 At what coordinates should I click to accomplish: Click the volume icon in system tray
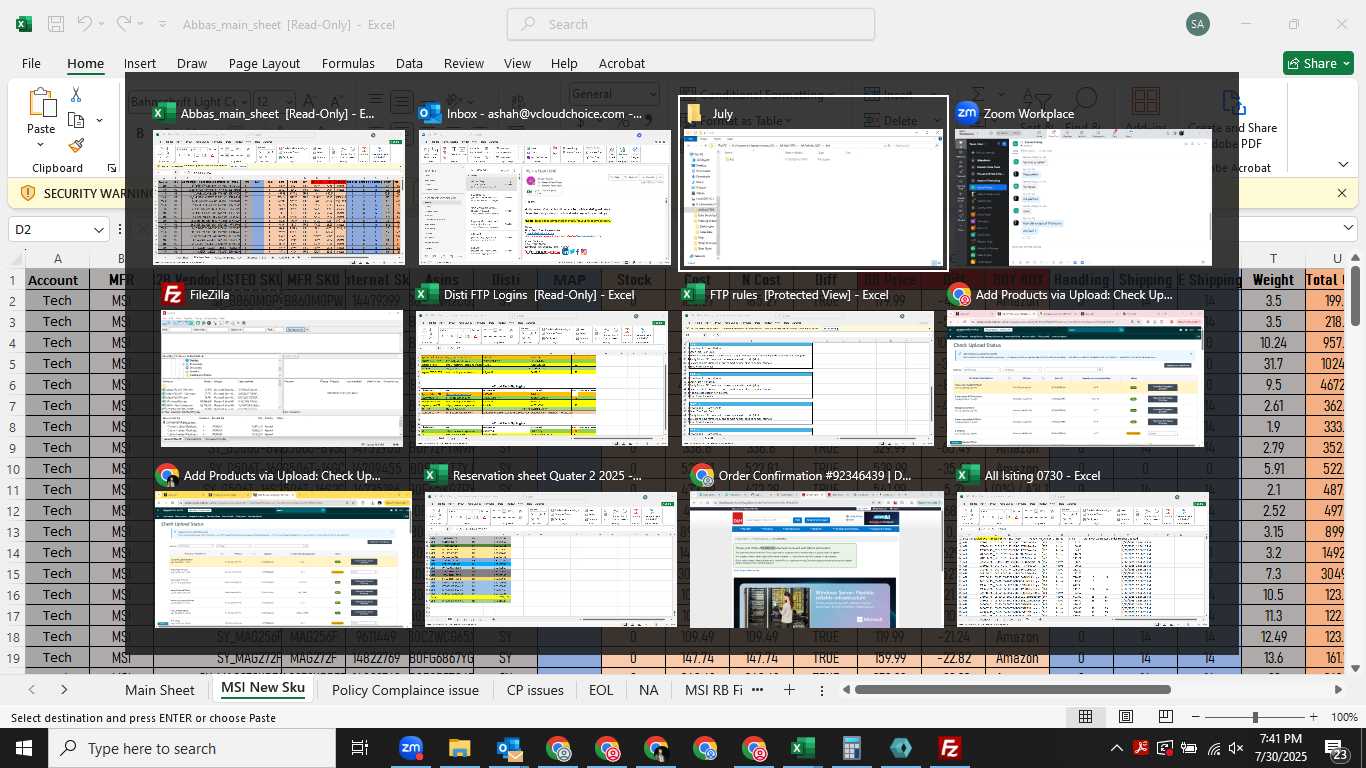pyautogui.click(x=1238, y=748)
